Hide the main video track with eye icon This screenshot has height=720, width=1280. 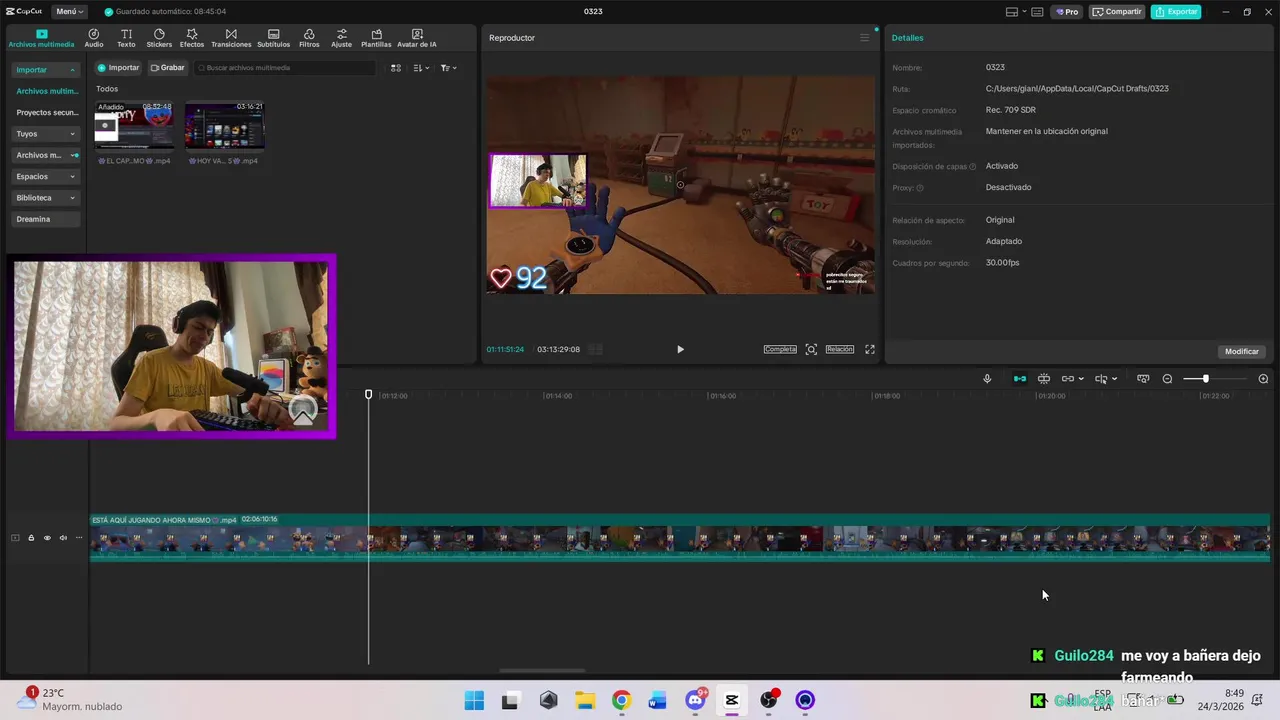(x=47, y=538)
